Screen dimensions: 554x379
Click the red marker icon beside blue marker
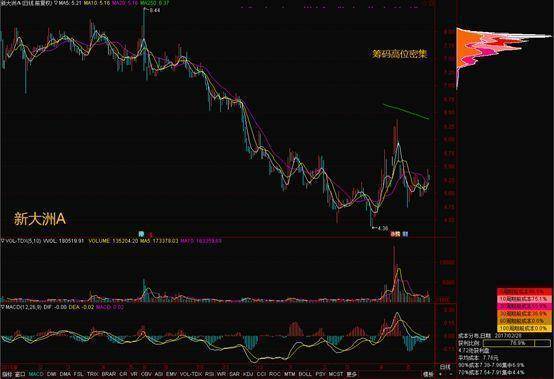click(x=150, y=234)
